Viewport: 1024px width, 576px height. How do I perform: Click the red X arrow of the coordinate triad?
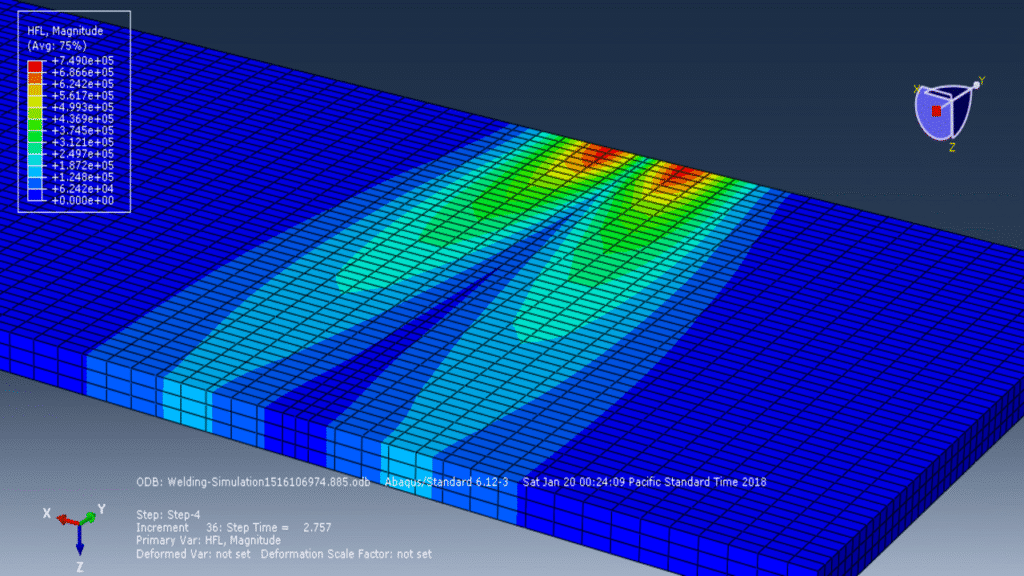pyautogui.click(x=64, y=520)
